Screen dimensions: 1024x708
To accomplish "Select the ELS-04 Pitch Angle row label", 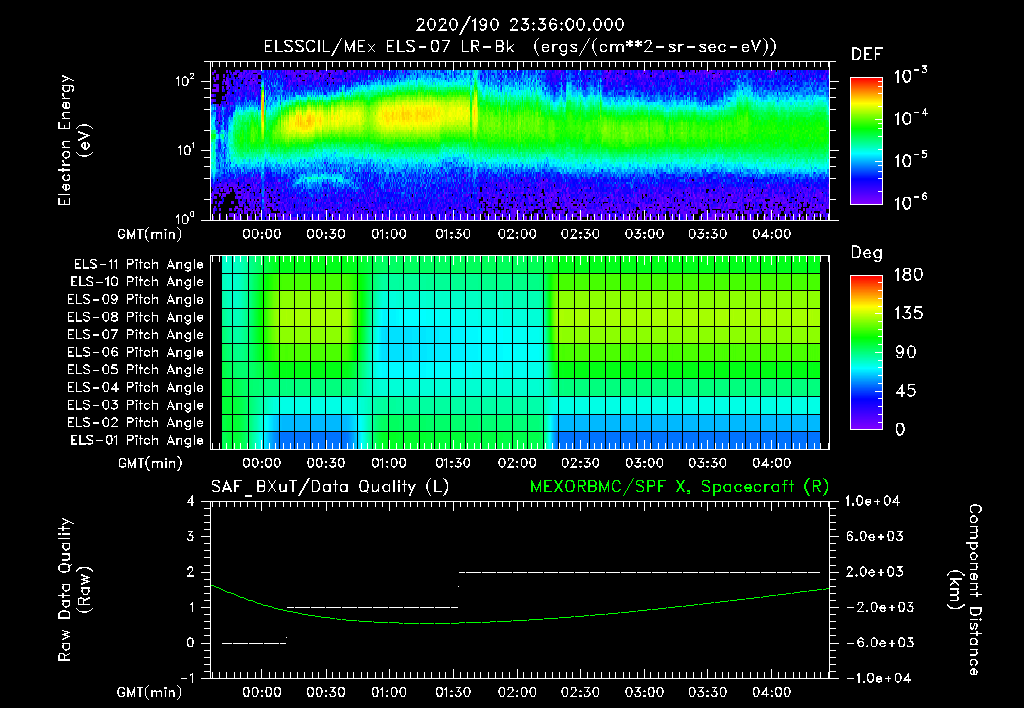I will [x=136, y=387].
